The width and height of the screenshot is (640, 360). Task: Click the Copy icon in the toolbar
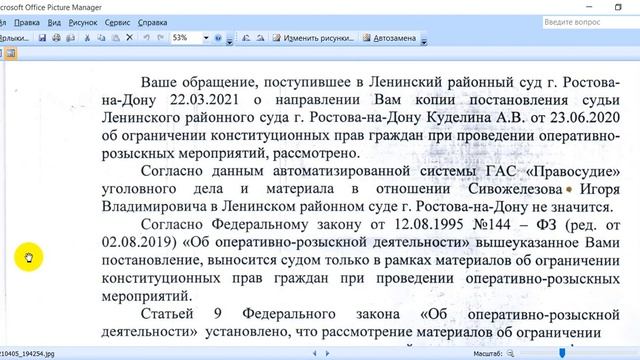[x=101, y=38]
